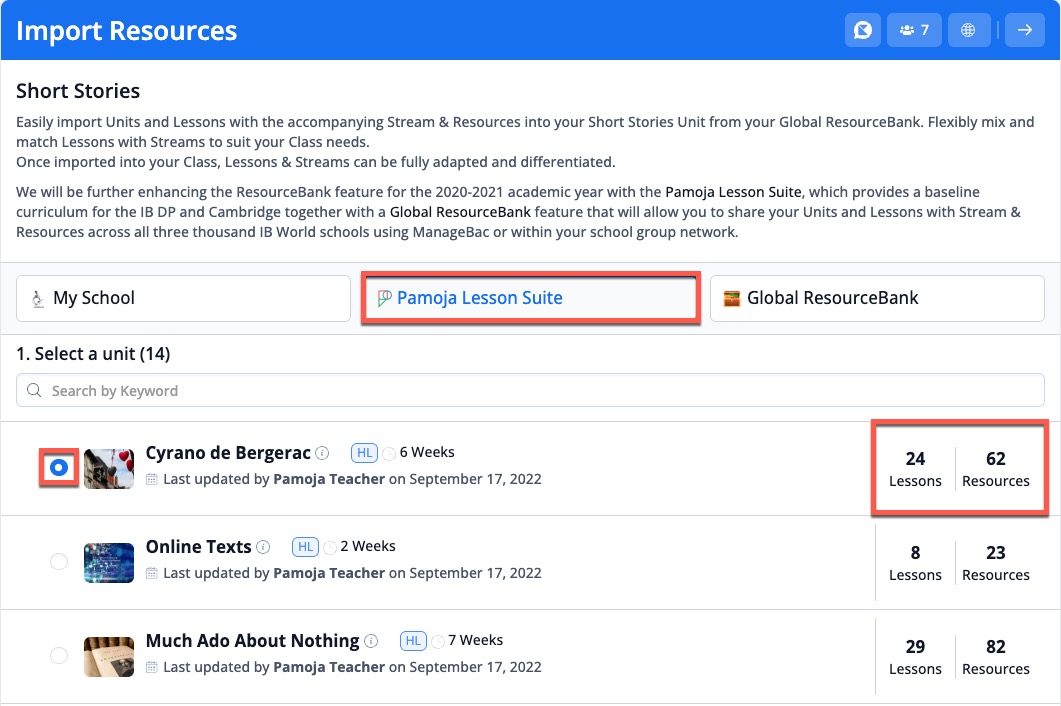Open the members button showing 7
Screen dimensions: 1061x706
coord(914,30)
